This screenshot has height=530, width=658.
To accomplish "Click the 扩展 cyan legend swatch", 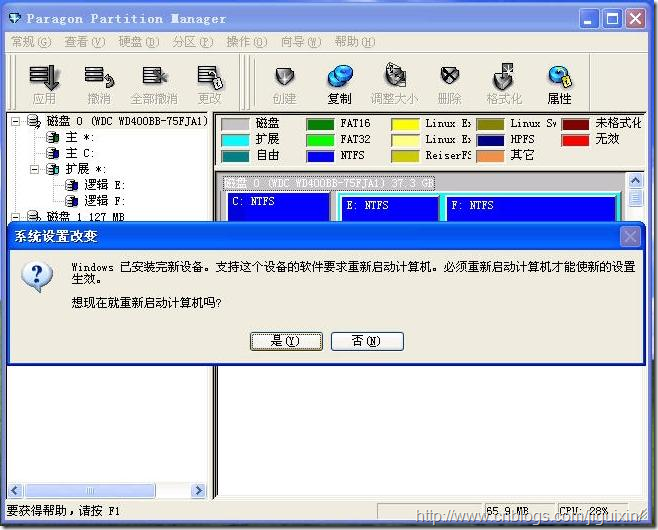I will (x=235, y=140).
